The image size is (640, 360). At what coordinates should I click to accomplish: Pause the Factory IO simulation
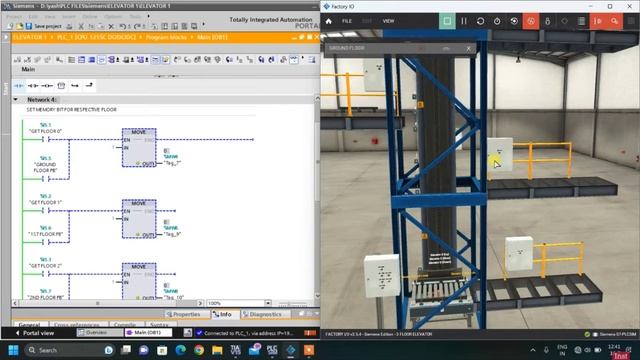(x=464, y=21)
